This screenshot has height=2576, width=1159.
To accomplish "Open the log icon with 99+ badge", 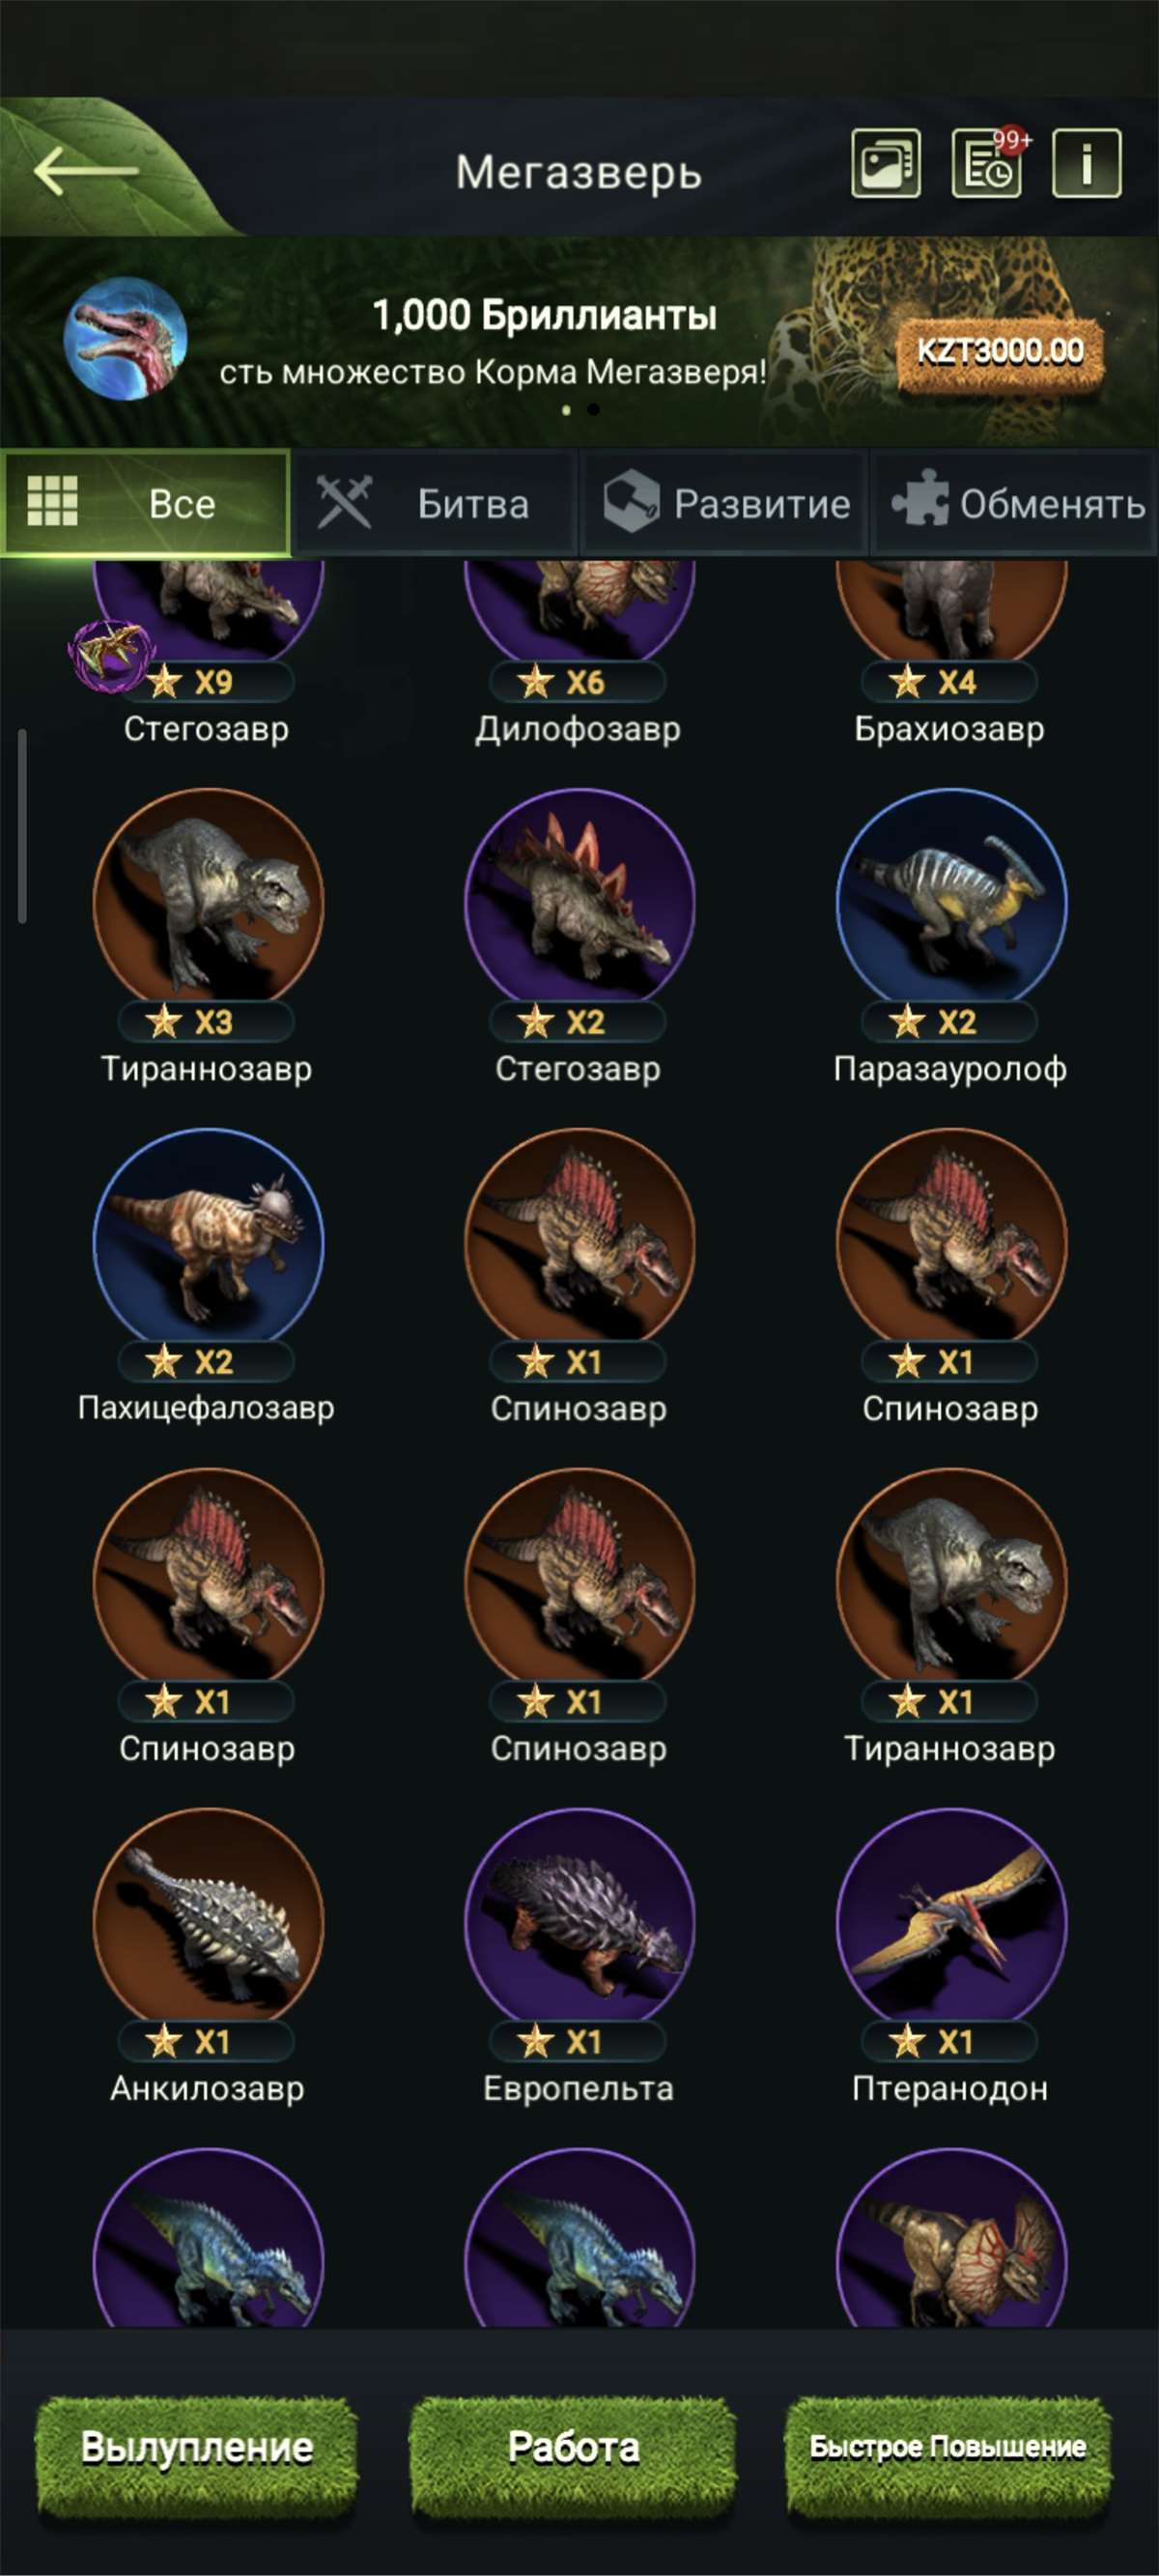I will pos(987,164).
